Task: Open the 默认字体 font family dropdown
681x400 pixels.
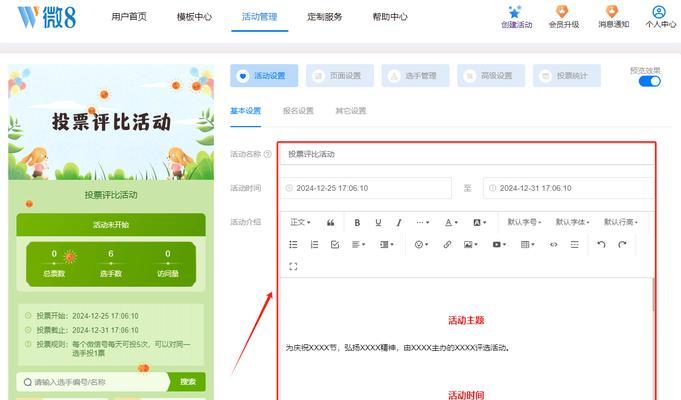Action: tap(572, 222)
